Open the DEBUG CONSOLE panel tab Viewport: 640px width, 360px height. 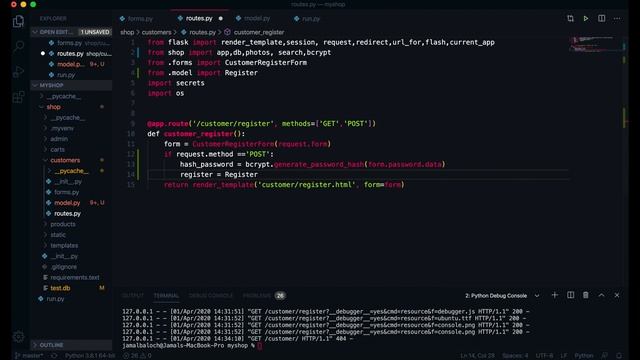211,296
